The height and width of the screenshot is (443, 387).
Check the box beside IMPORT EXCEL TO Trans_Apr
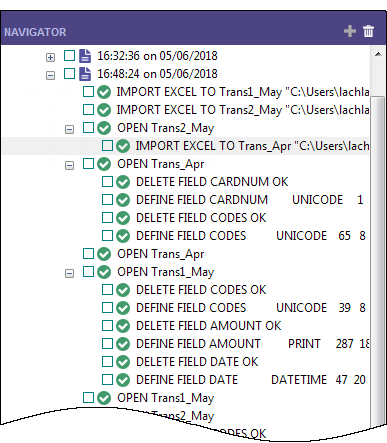(x=107, y=145)
